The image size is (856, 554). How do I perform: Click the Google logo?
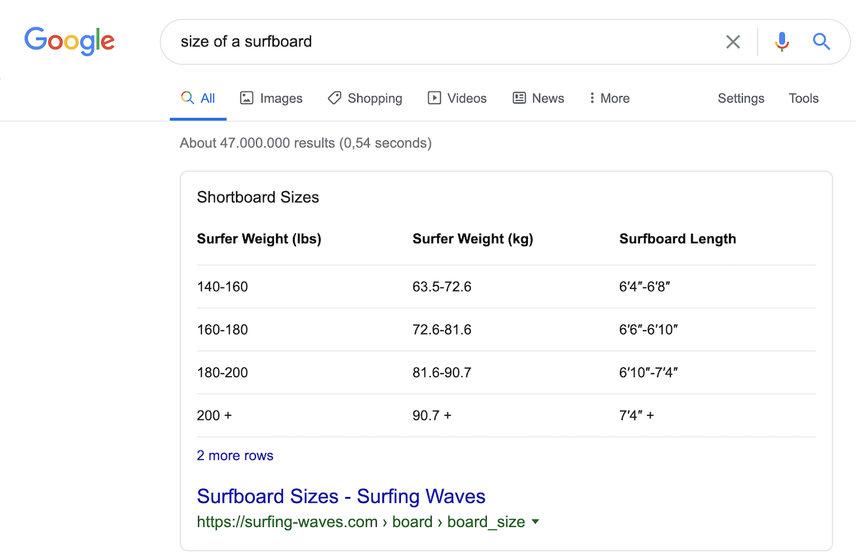[x=69, y=41]
